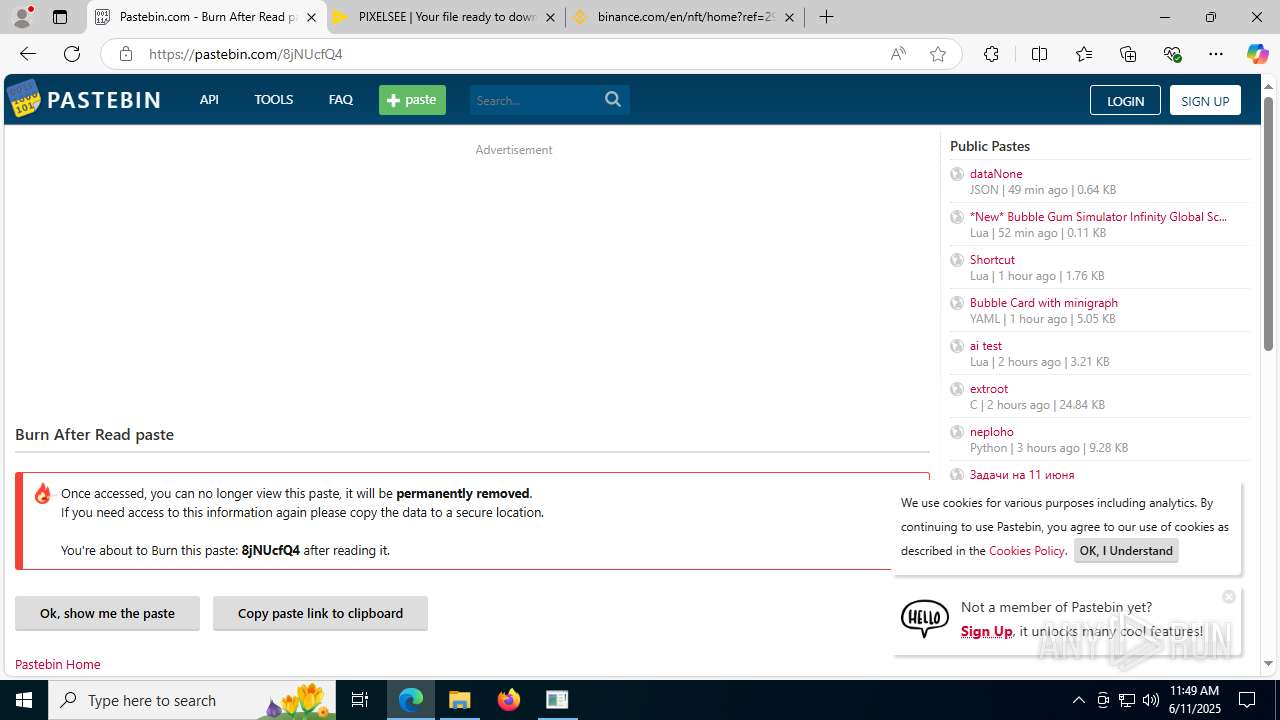Accept cookies with OK, I Understand
The image size is (1280, 720).
click(x=1126, y=550)
